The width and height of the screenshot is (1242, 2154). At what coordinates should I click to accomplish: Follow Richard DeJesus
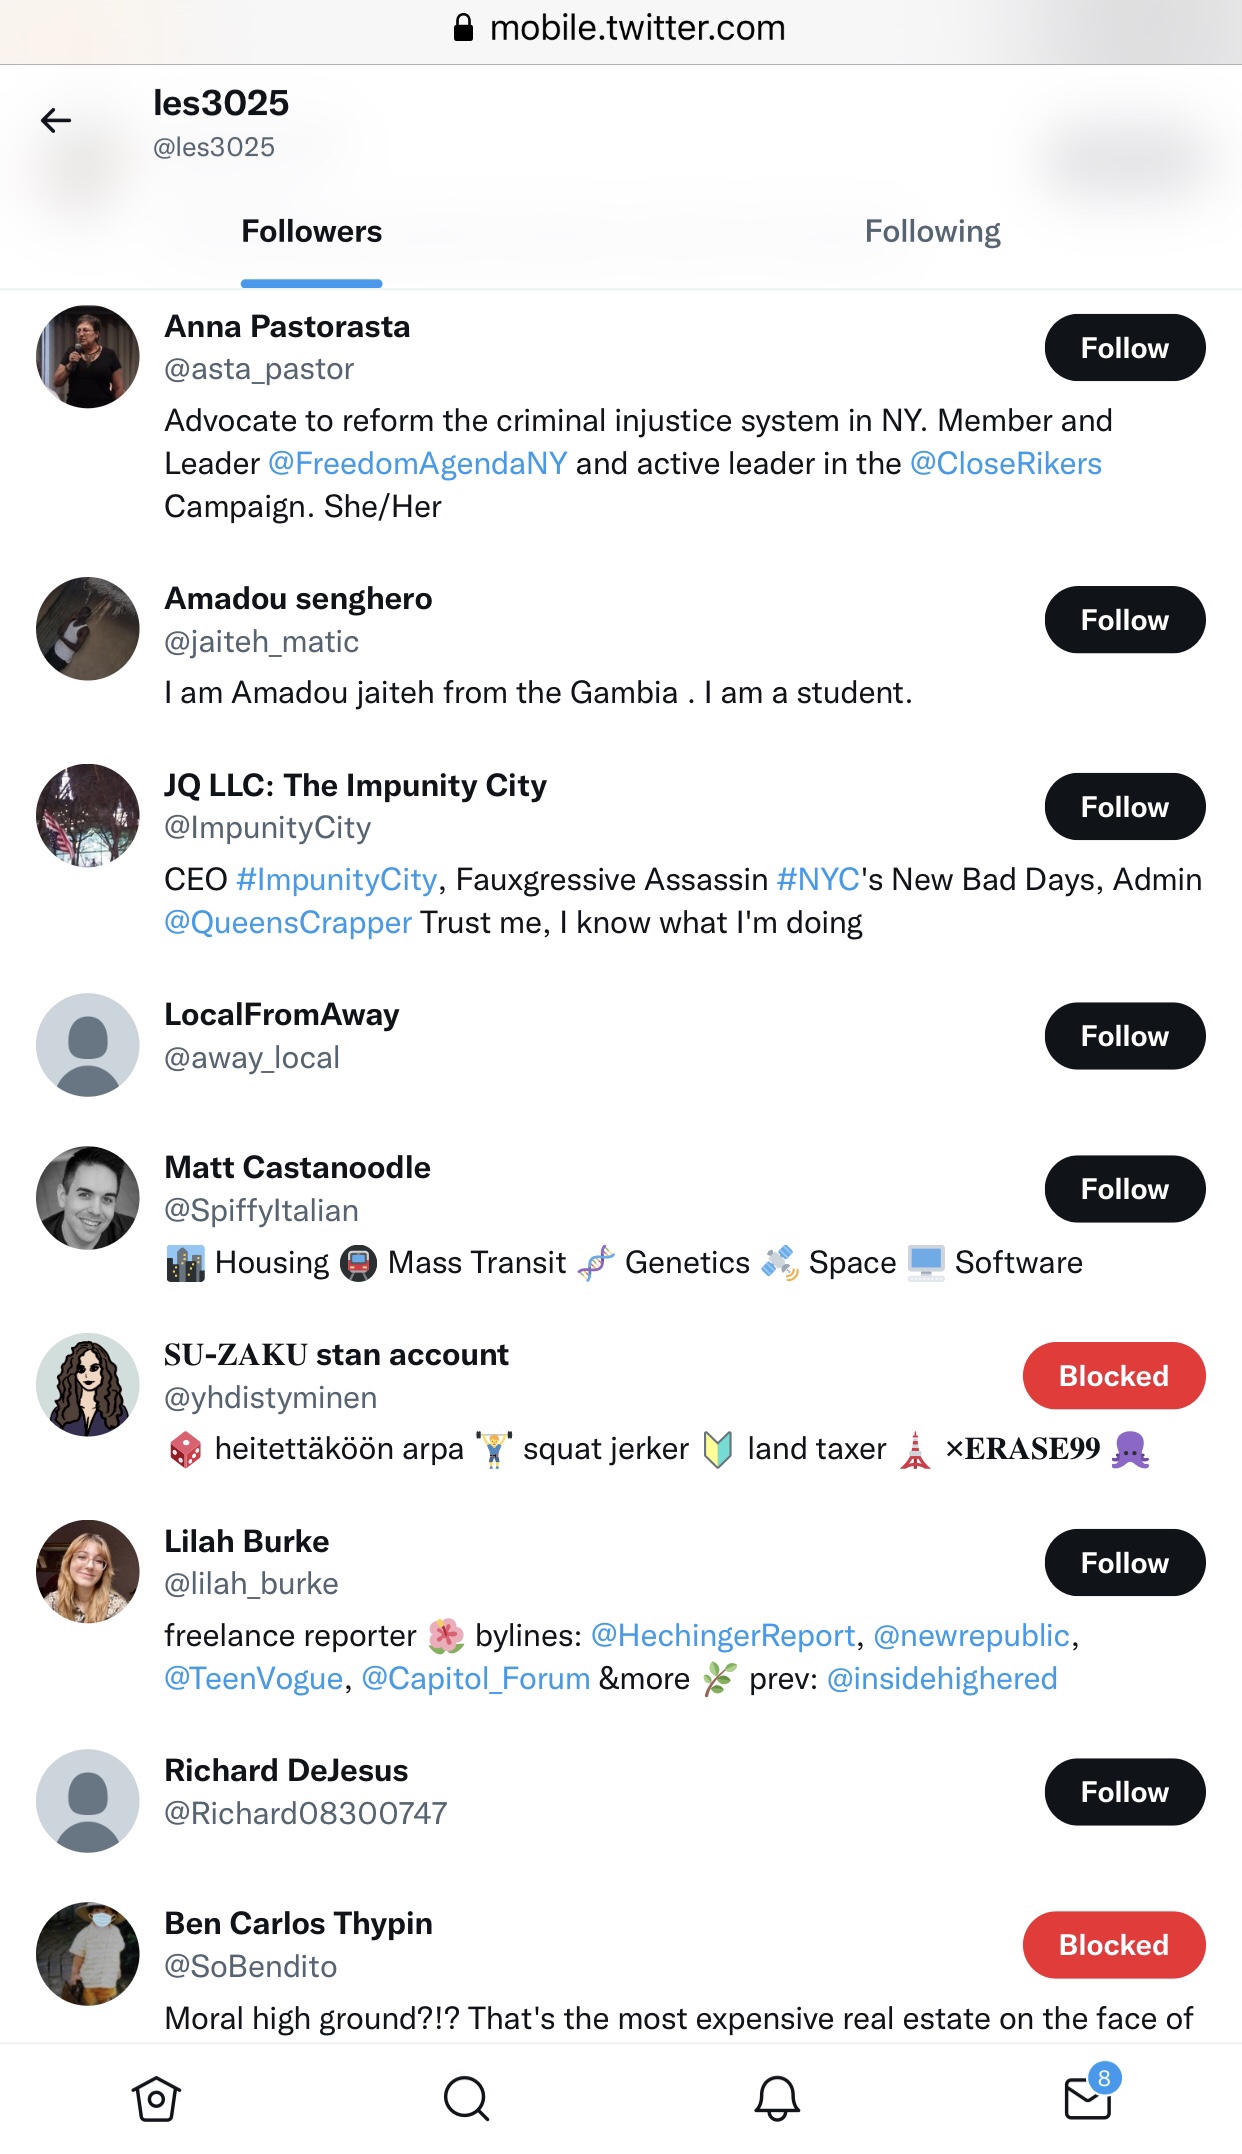1124,1792
